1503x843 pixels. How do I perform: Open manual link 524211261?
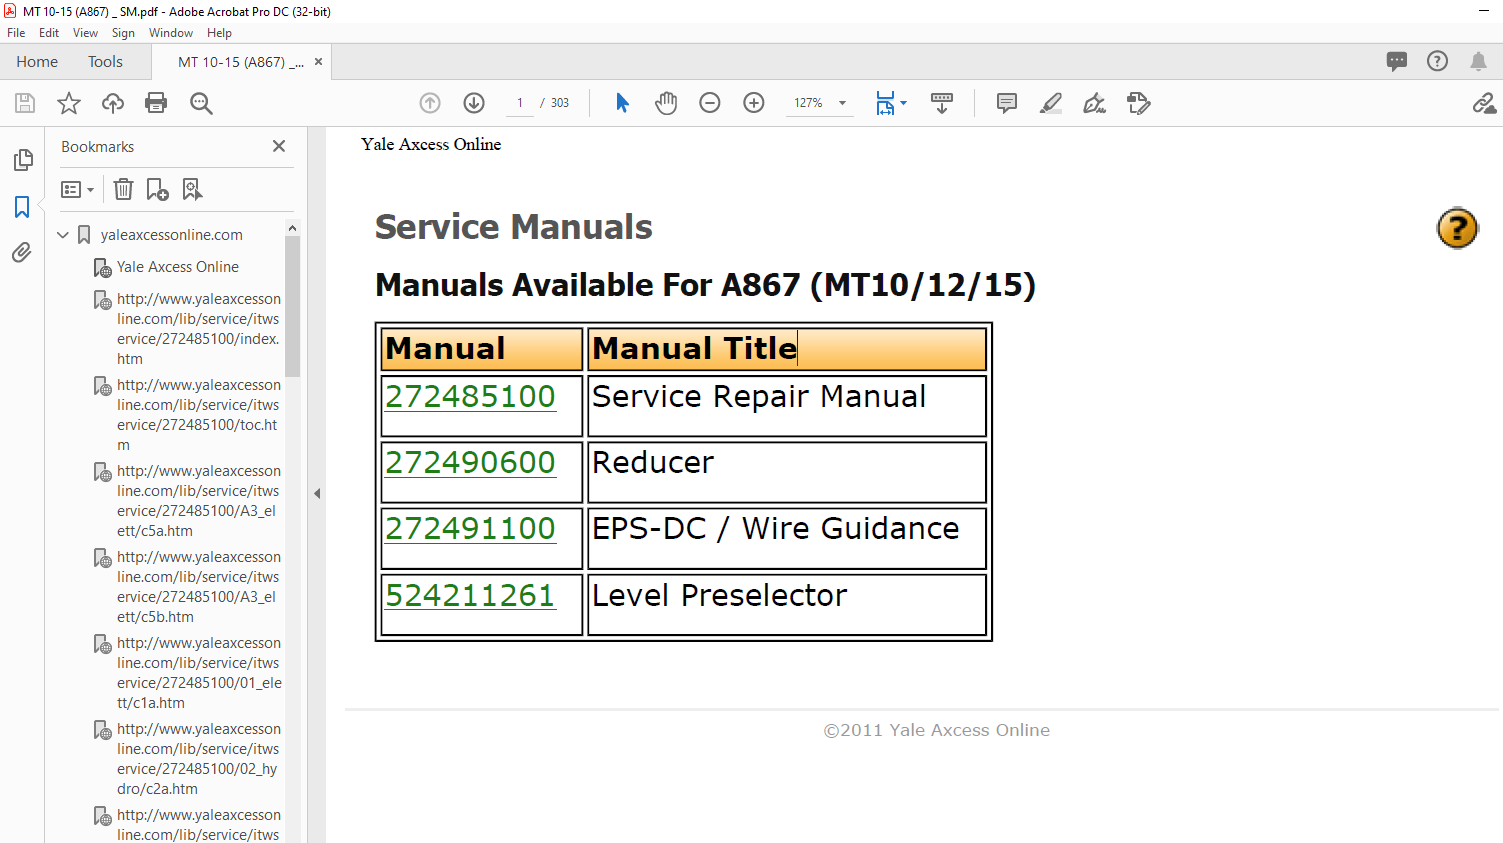point(470,596)
